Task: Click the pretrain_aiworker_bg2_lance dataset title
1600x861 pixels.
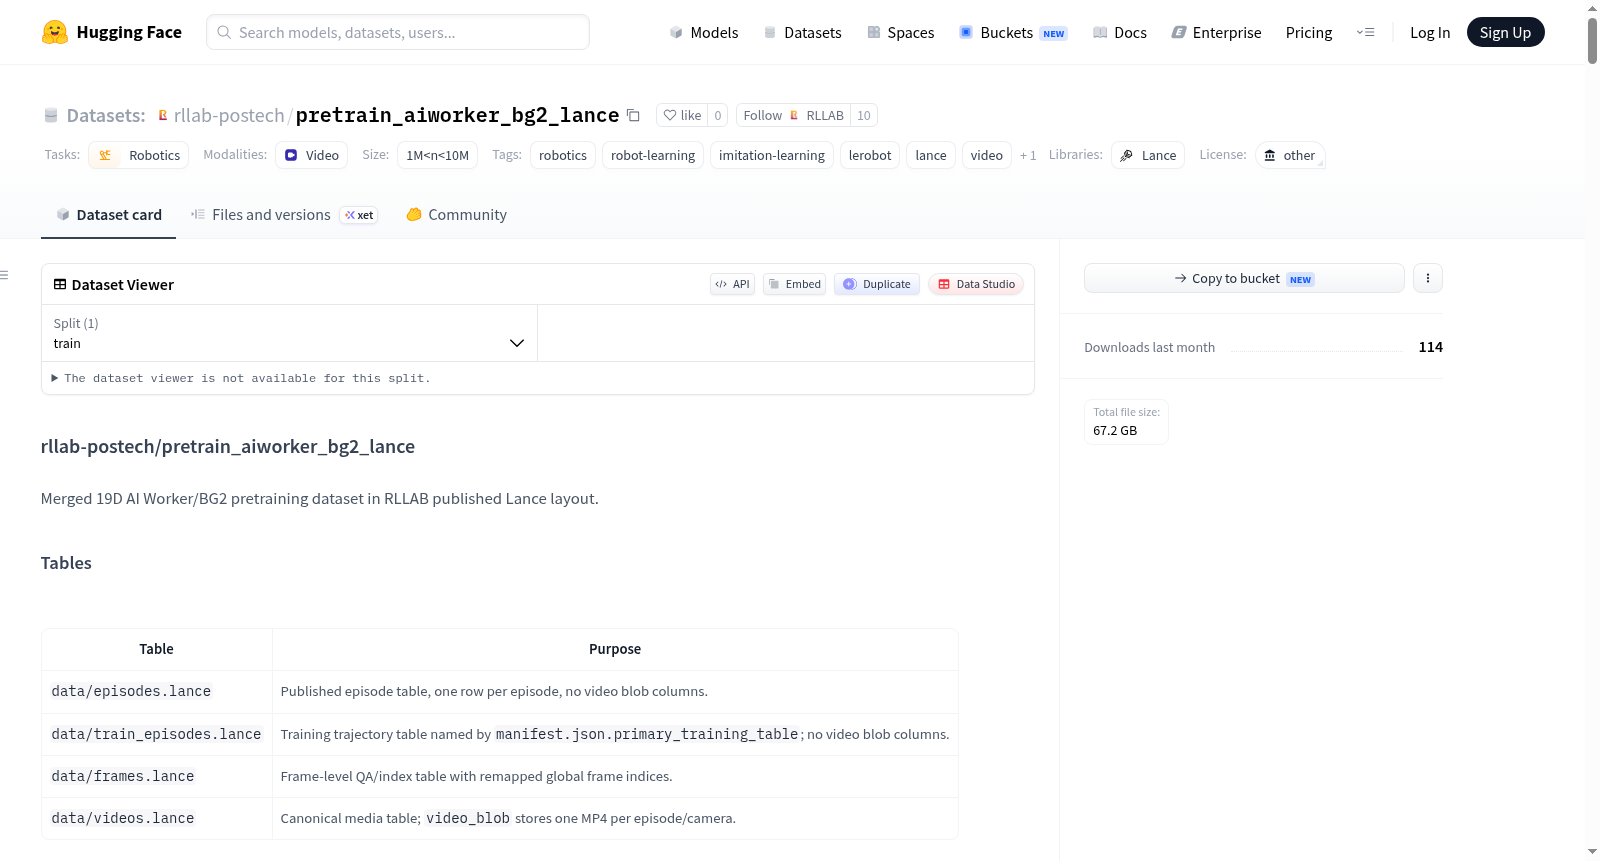Action: (x=457, y=115)
